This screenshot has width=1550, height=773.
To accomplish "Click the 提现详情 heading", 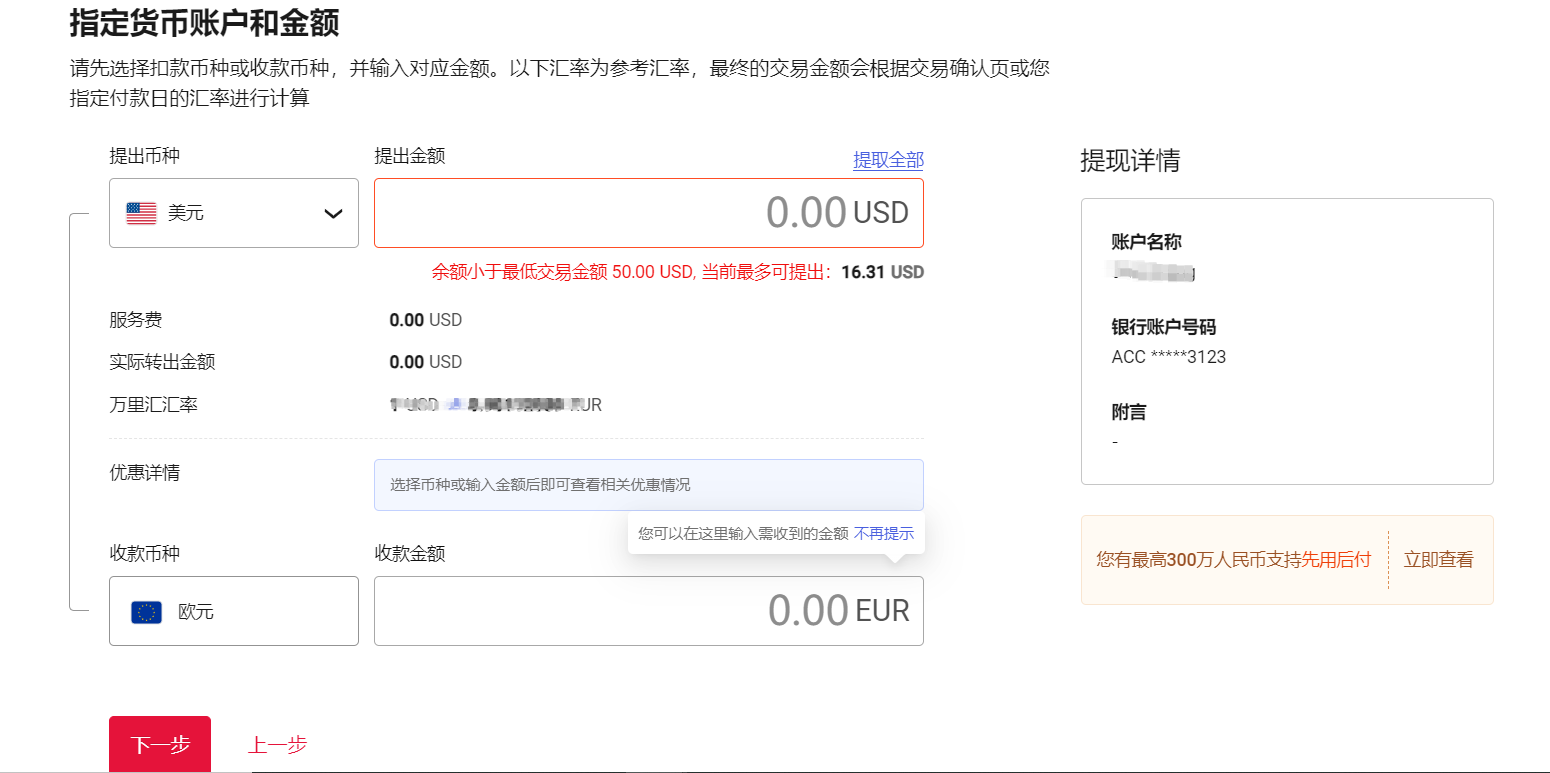I will click(1130, 161).
